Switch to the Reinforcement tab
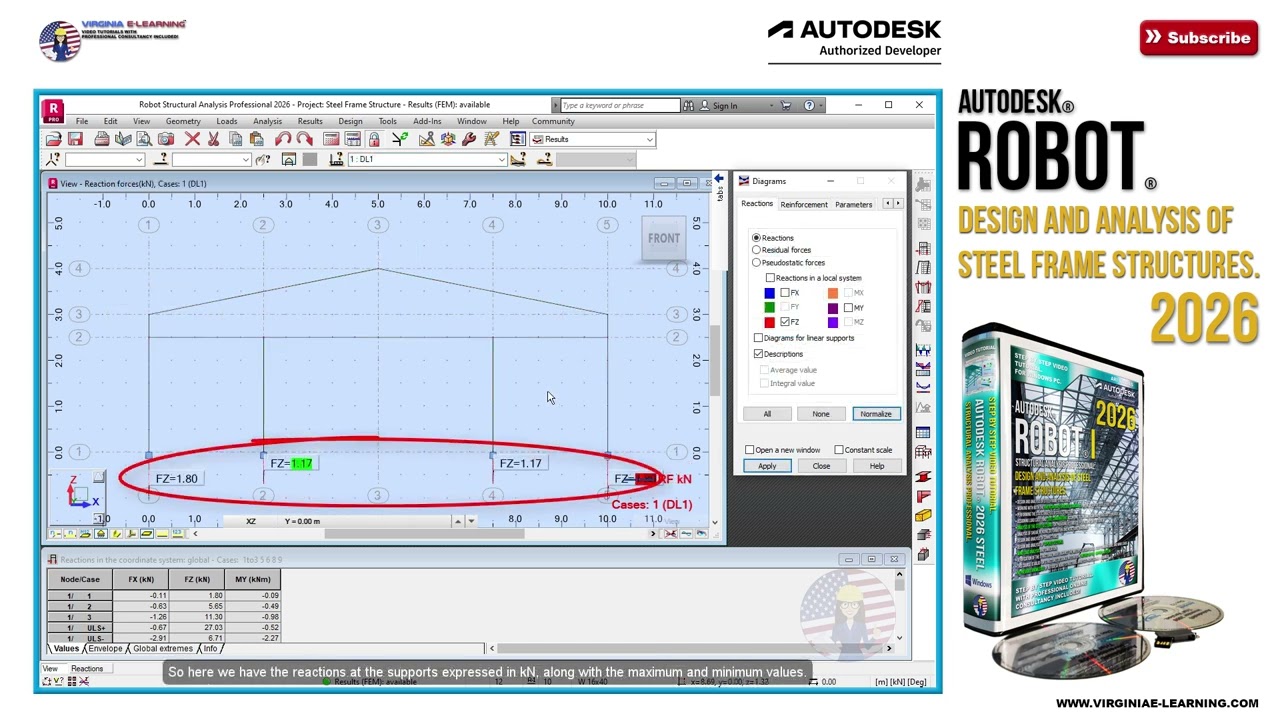 click(804, 204)
